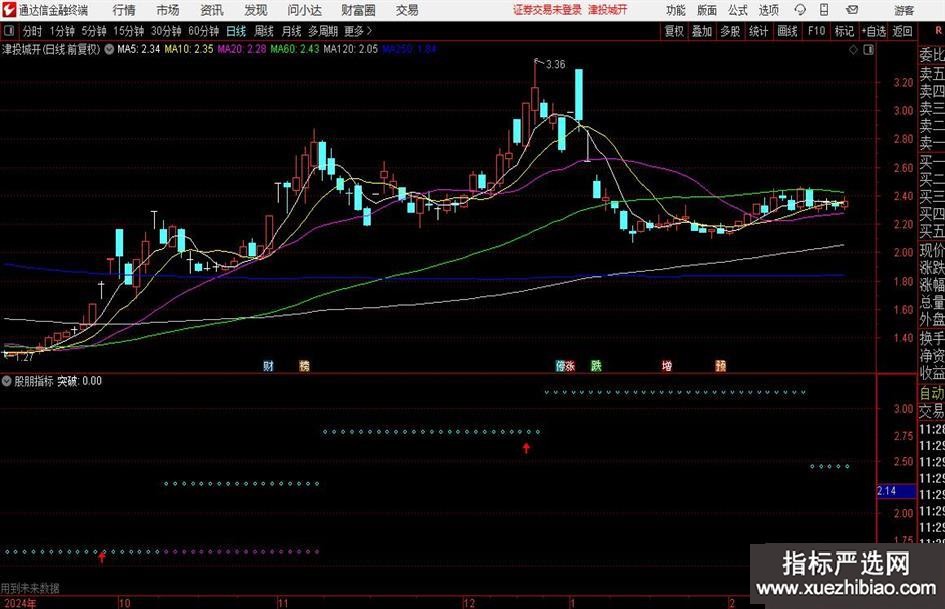Screen dimensions: 945x609
Task: Open the mail message icon
Action: [x=852, y=10]
